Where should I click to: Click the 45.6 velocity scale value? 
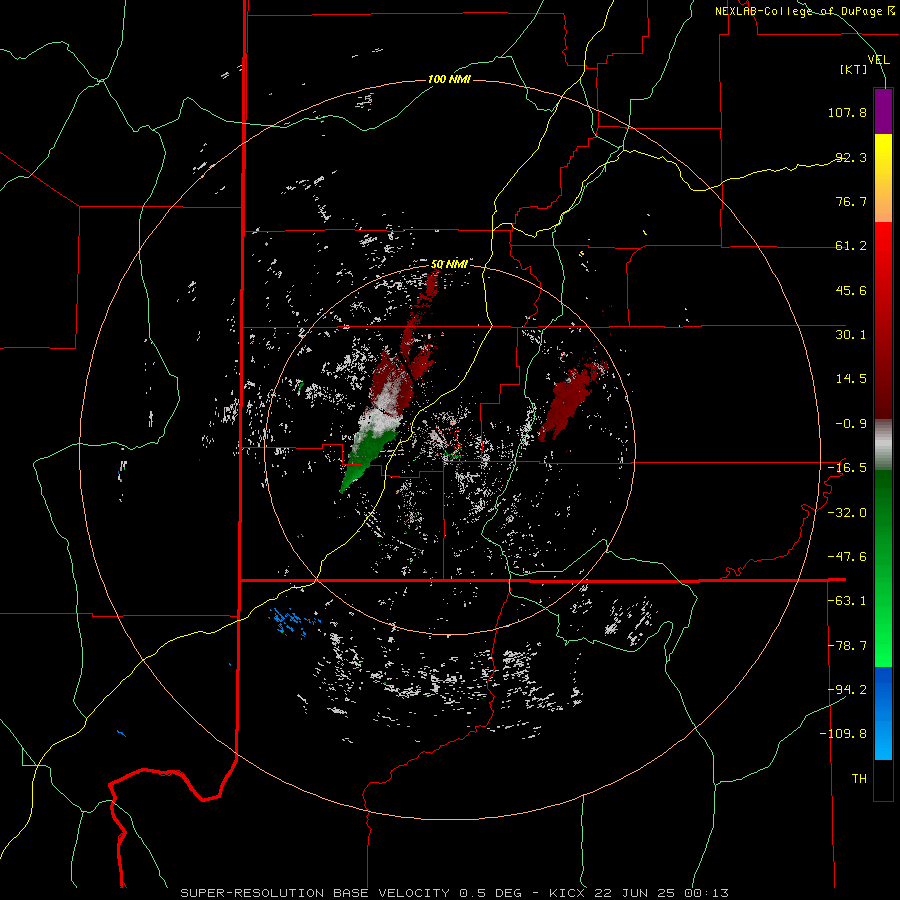click(x=851, y=290)
